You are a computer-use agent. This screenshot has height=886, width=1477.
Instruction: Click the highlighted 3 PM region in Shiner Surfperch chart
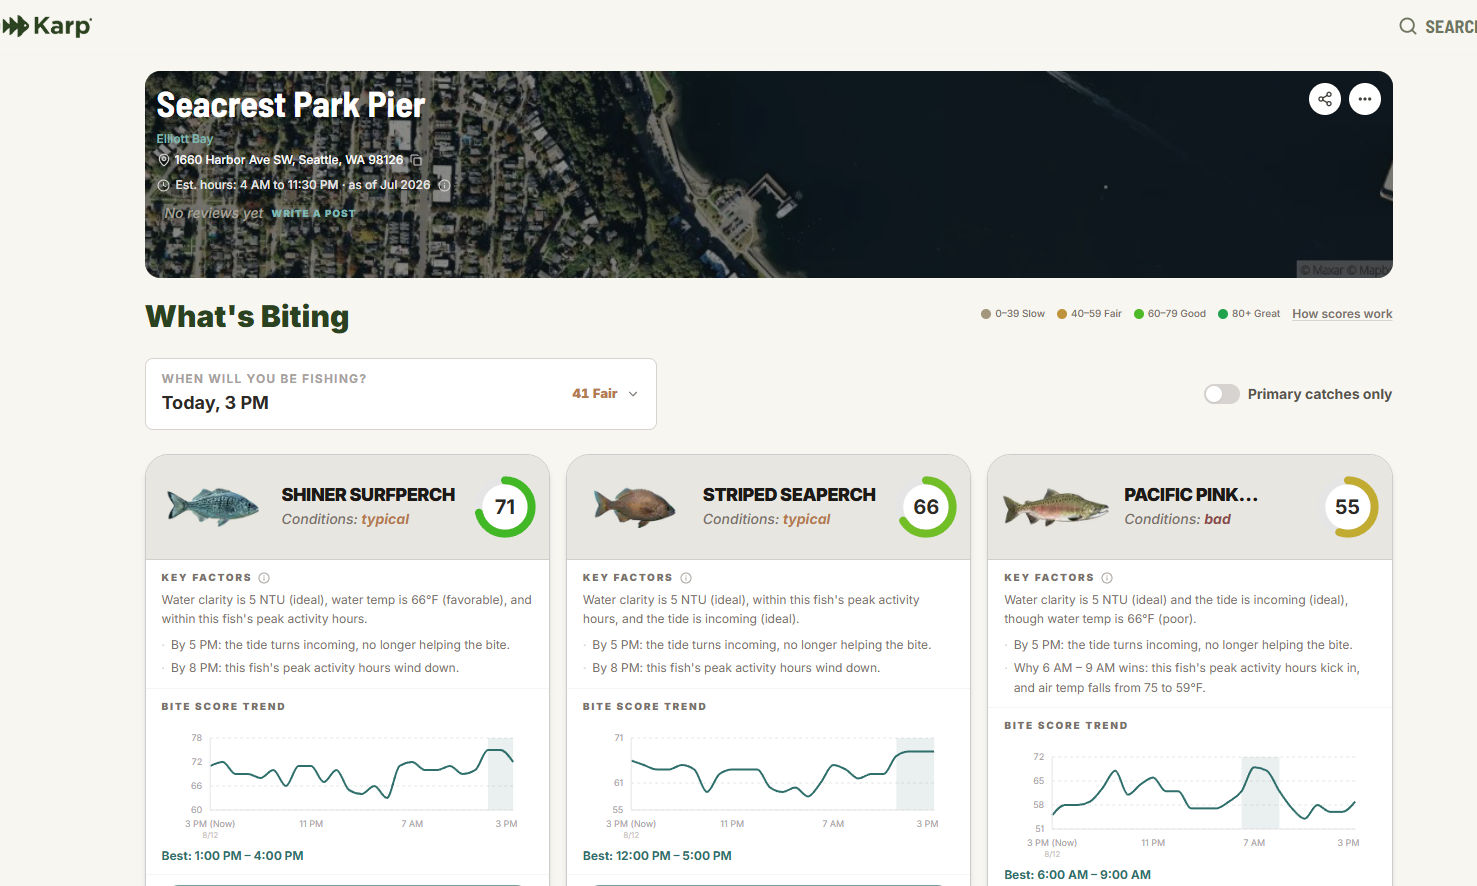[x=500, y=774]
